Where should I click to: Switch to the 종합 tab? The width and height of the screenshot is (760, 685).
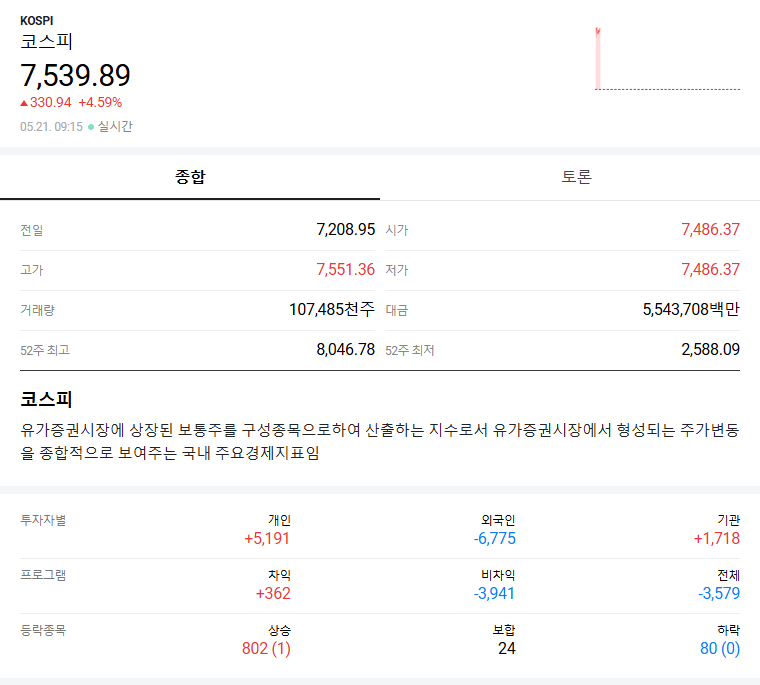coord(190,177)
